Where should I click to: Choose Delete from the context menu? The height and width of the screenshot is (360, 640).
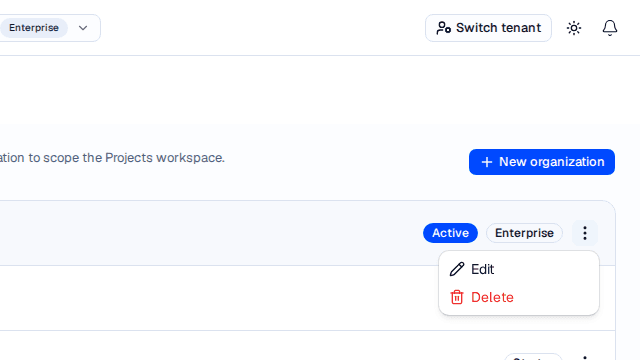click(x=519, y=298)
